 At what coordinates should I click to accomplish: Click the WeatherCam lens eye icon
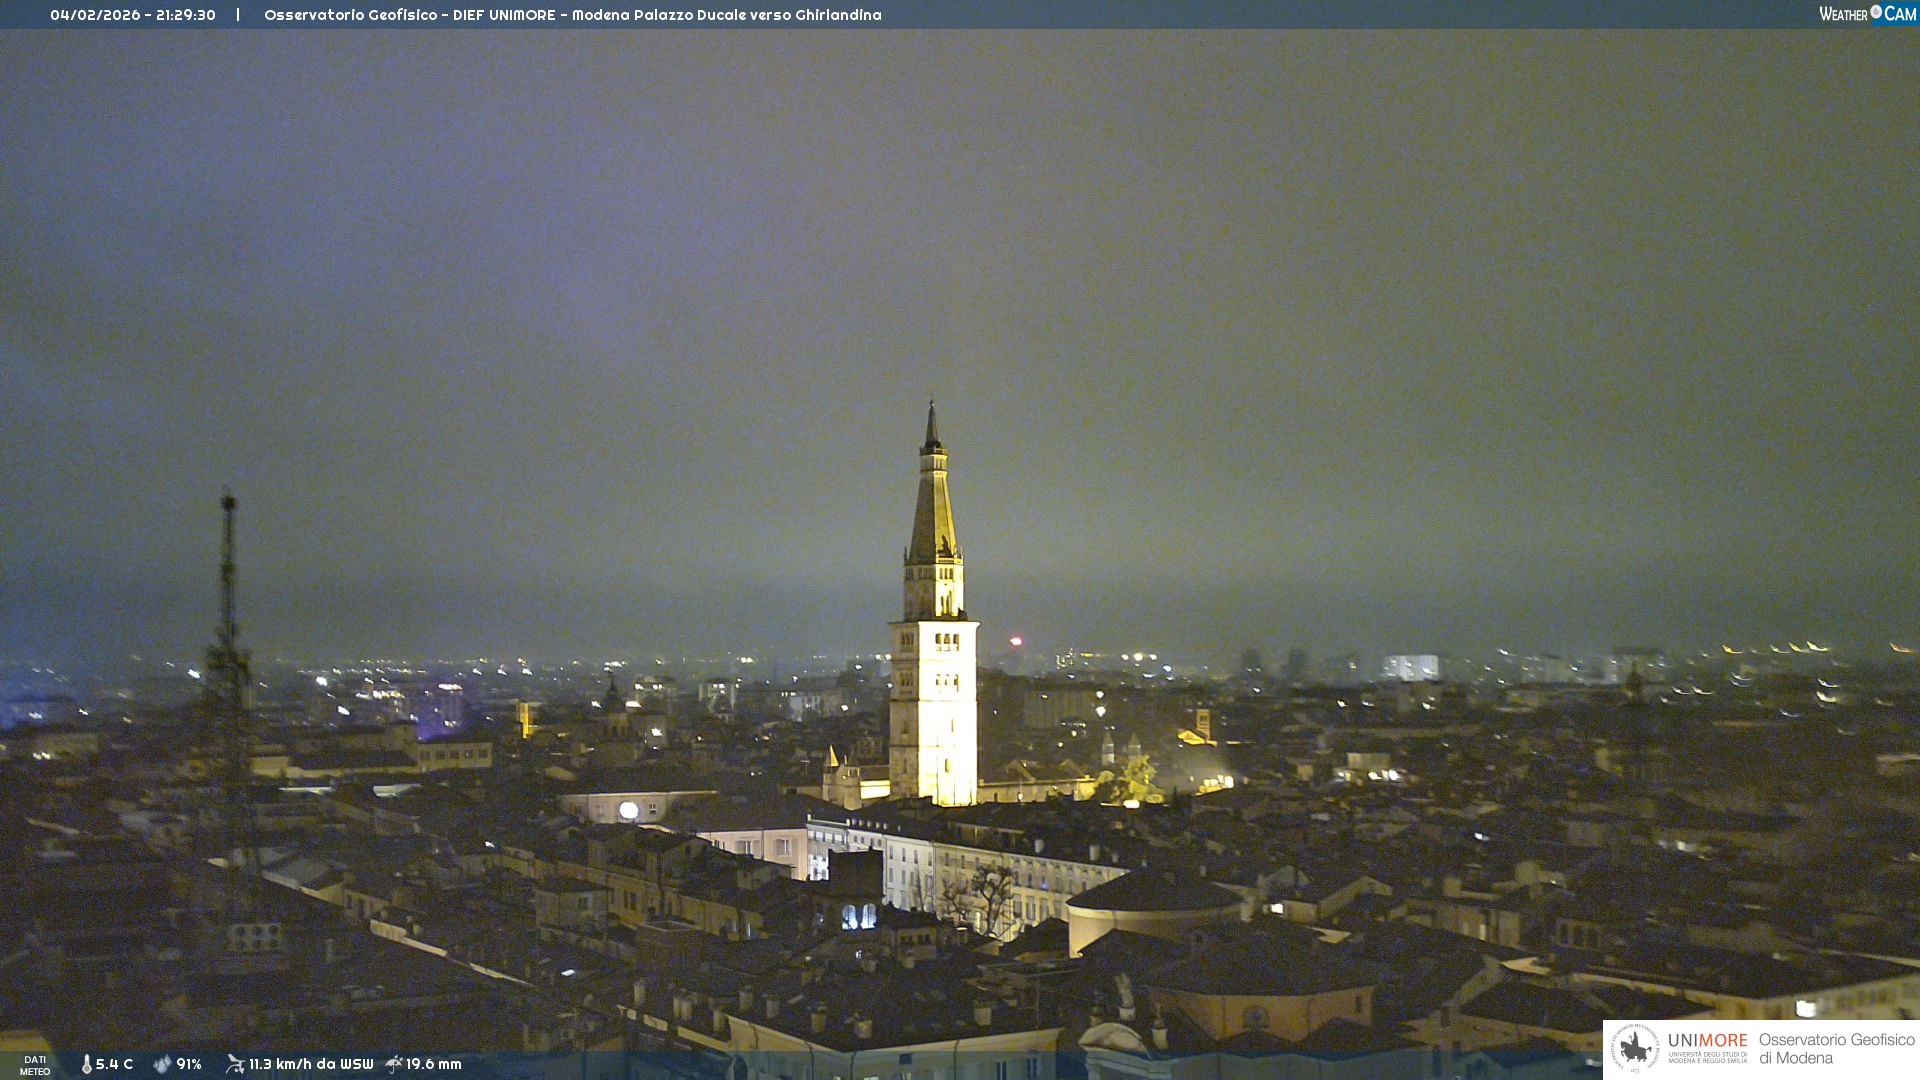(x=1876, y=12)
